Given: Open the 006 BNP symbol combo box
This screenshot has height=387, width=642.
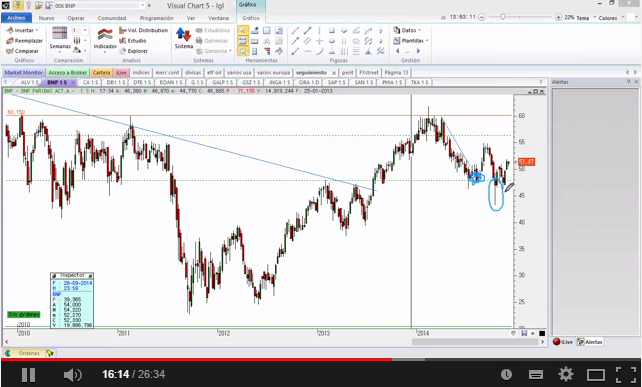Looking at the screenshot, I should pos(99,6).
